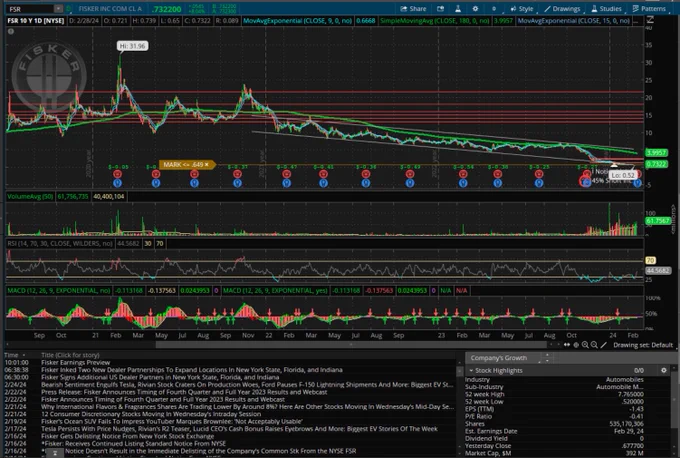Click the first MACD (12, 26, 9, EXPONENTIAL, no) label
The image size is (680, 458).
tap(59, 291)
